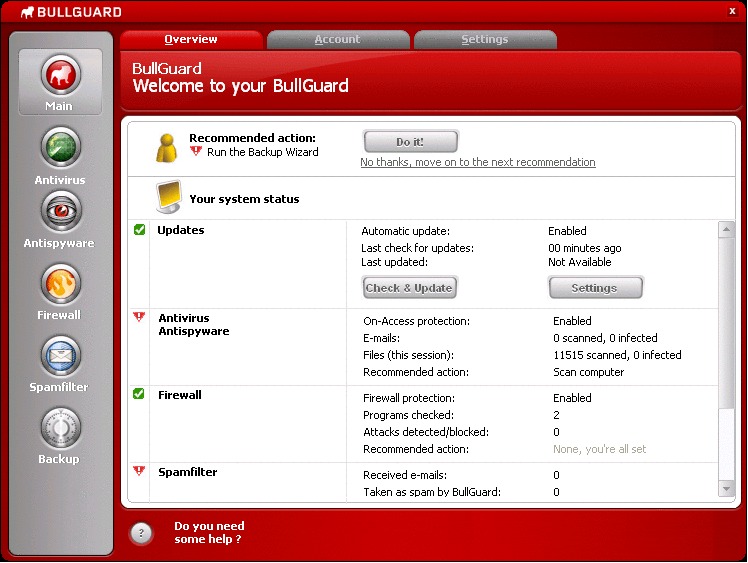This screenshot has width=748, height=563.
Task: Click the status list scroll down arrow
Action: (726, 489)
